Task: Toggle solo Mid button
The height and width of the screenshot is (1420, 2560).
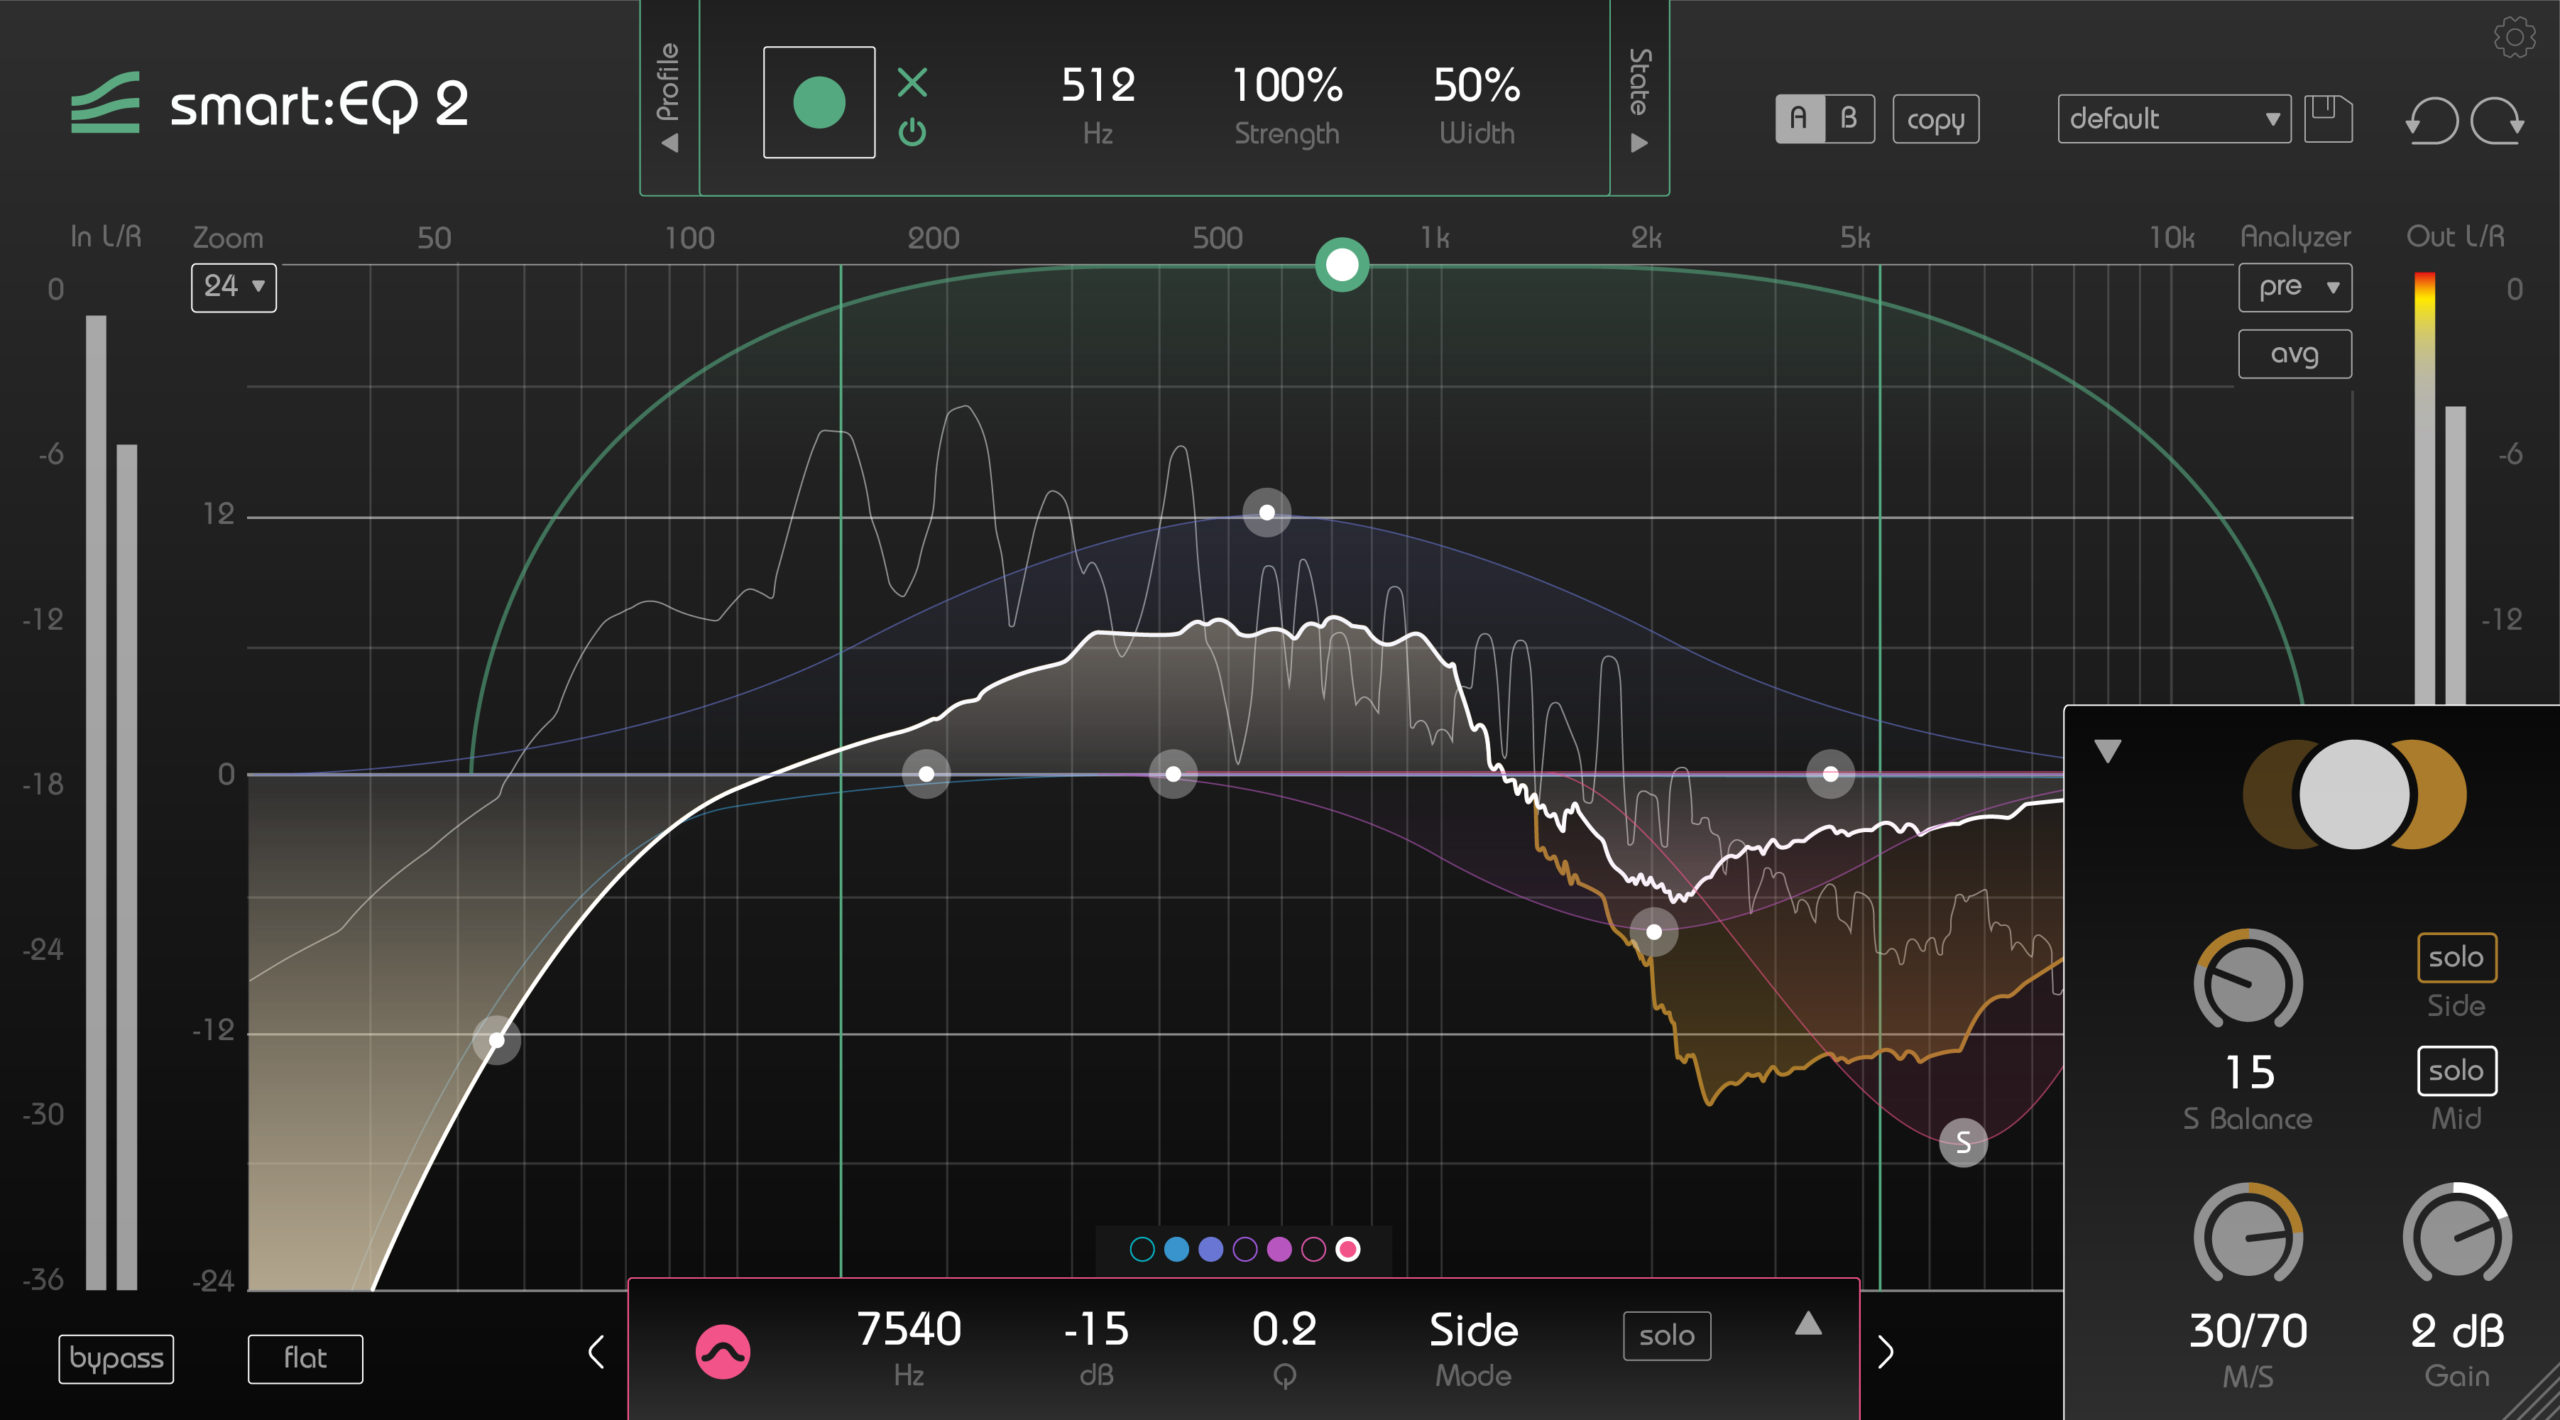Action: (x=2457, y=1071)
